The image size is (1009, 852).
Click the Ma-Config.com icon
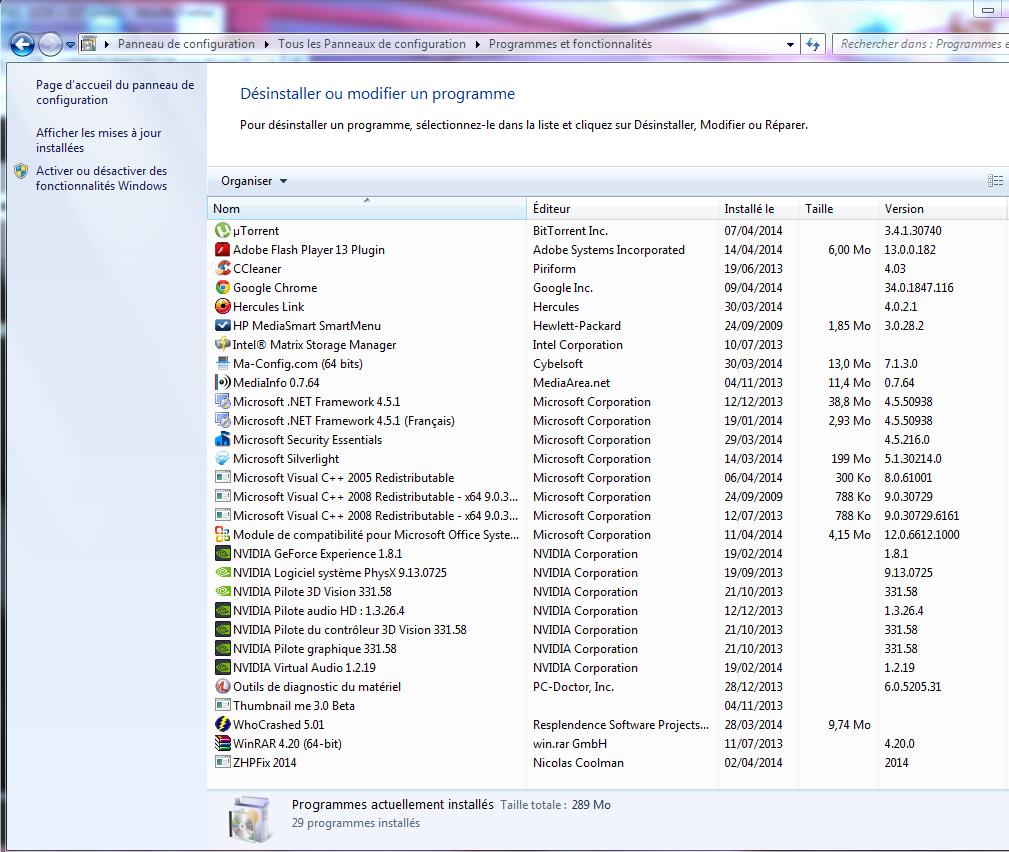tap(223, 364)
